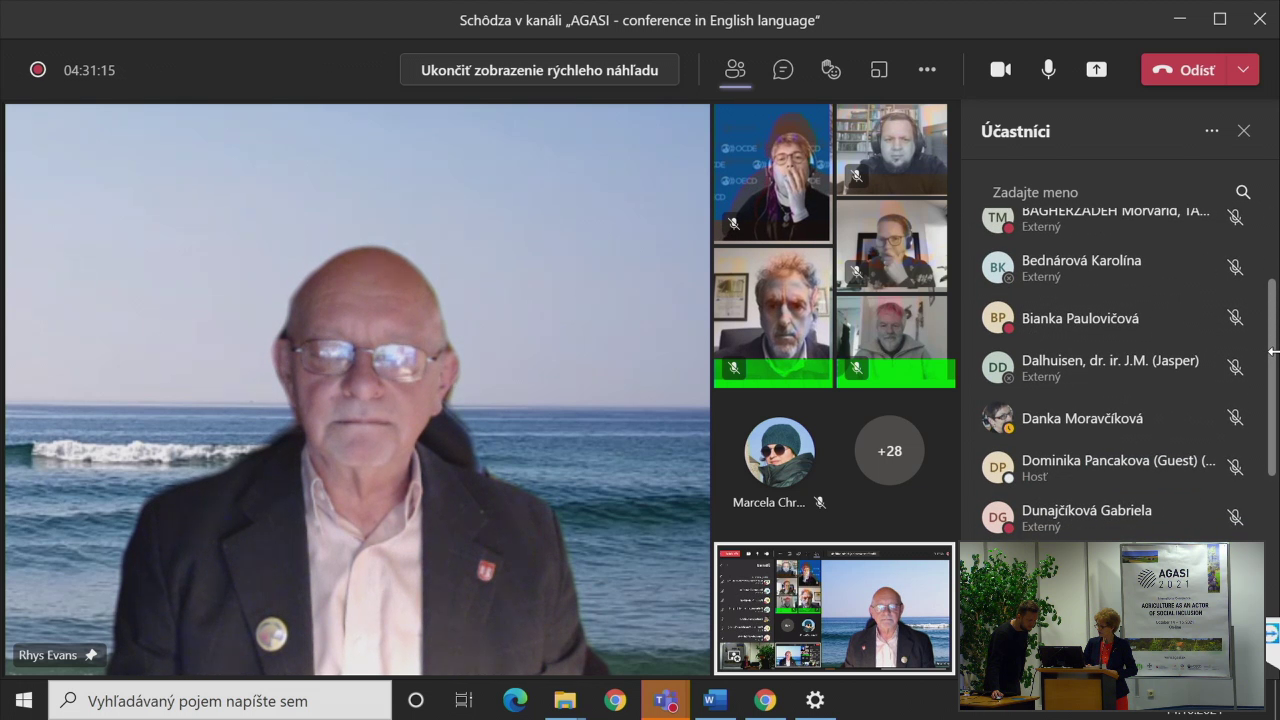Expand the +28 additional participants
1280x720 pixels.
tap(889, 451)
